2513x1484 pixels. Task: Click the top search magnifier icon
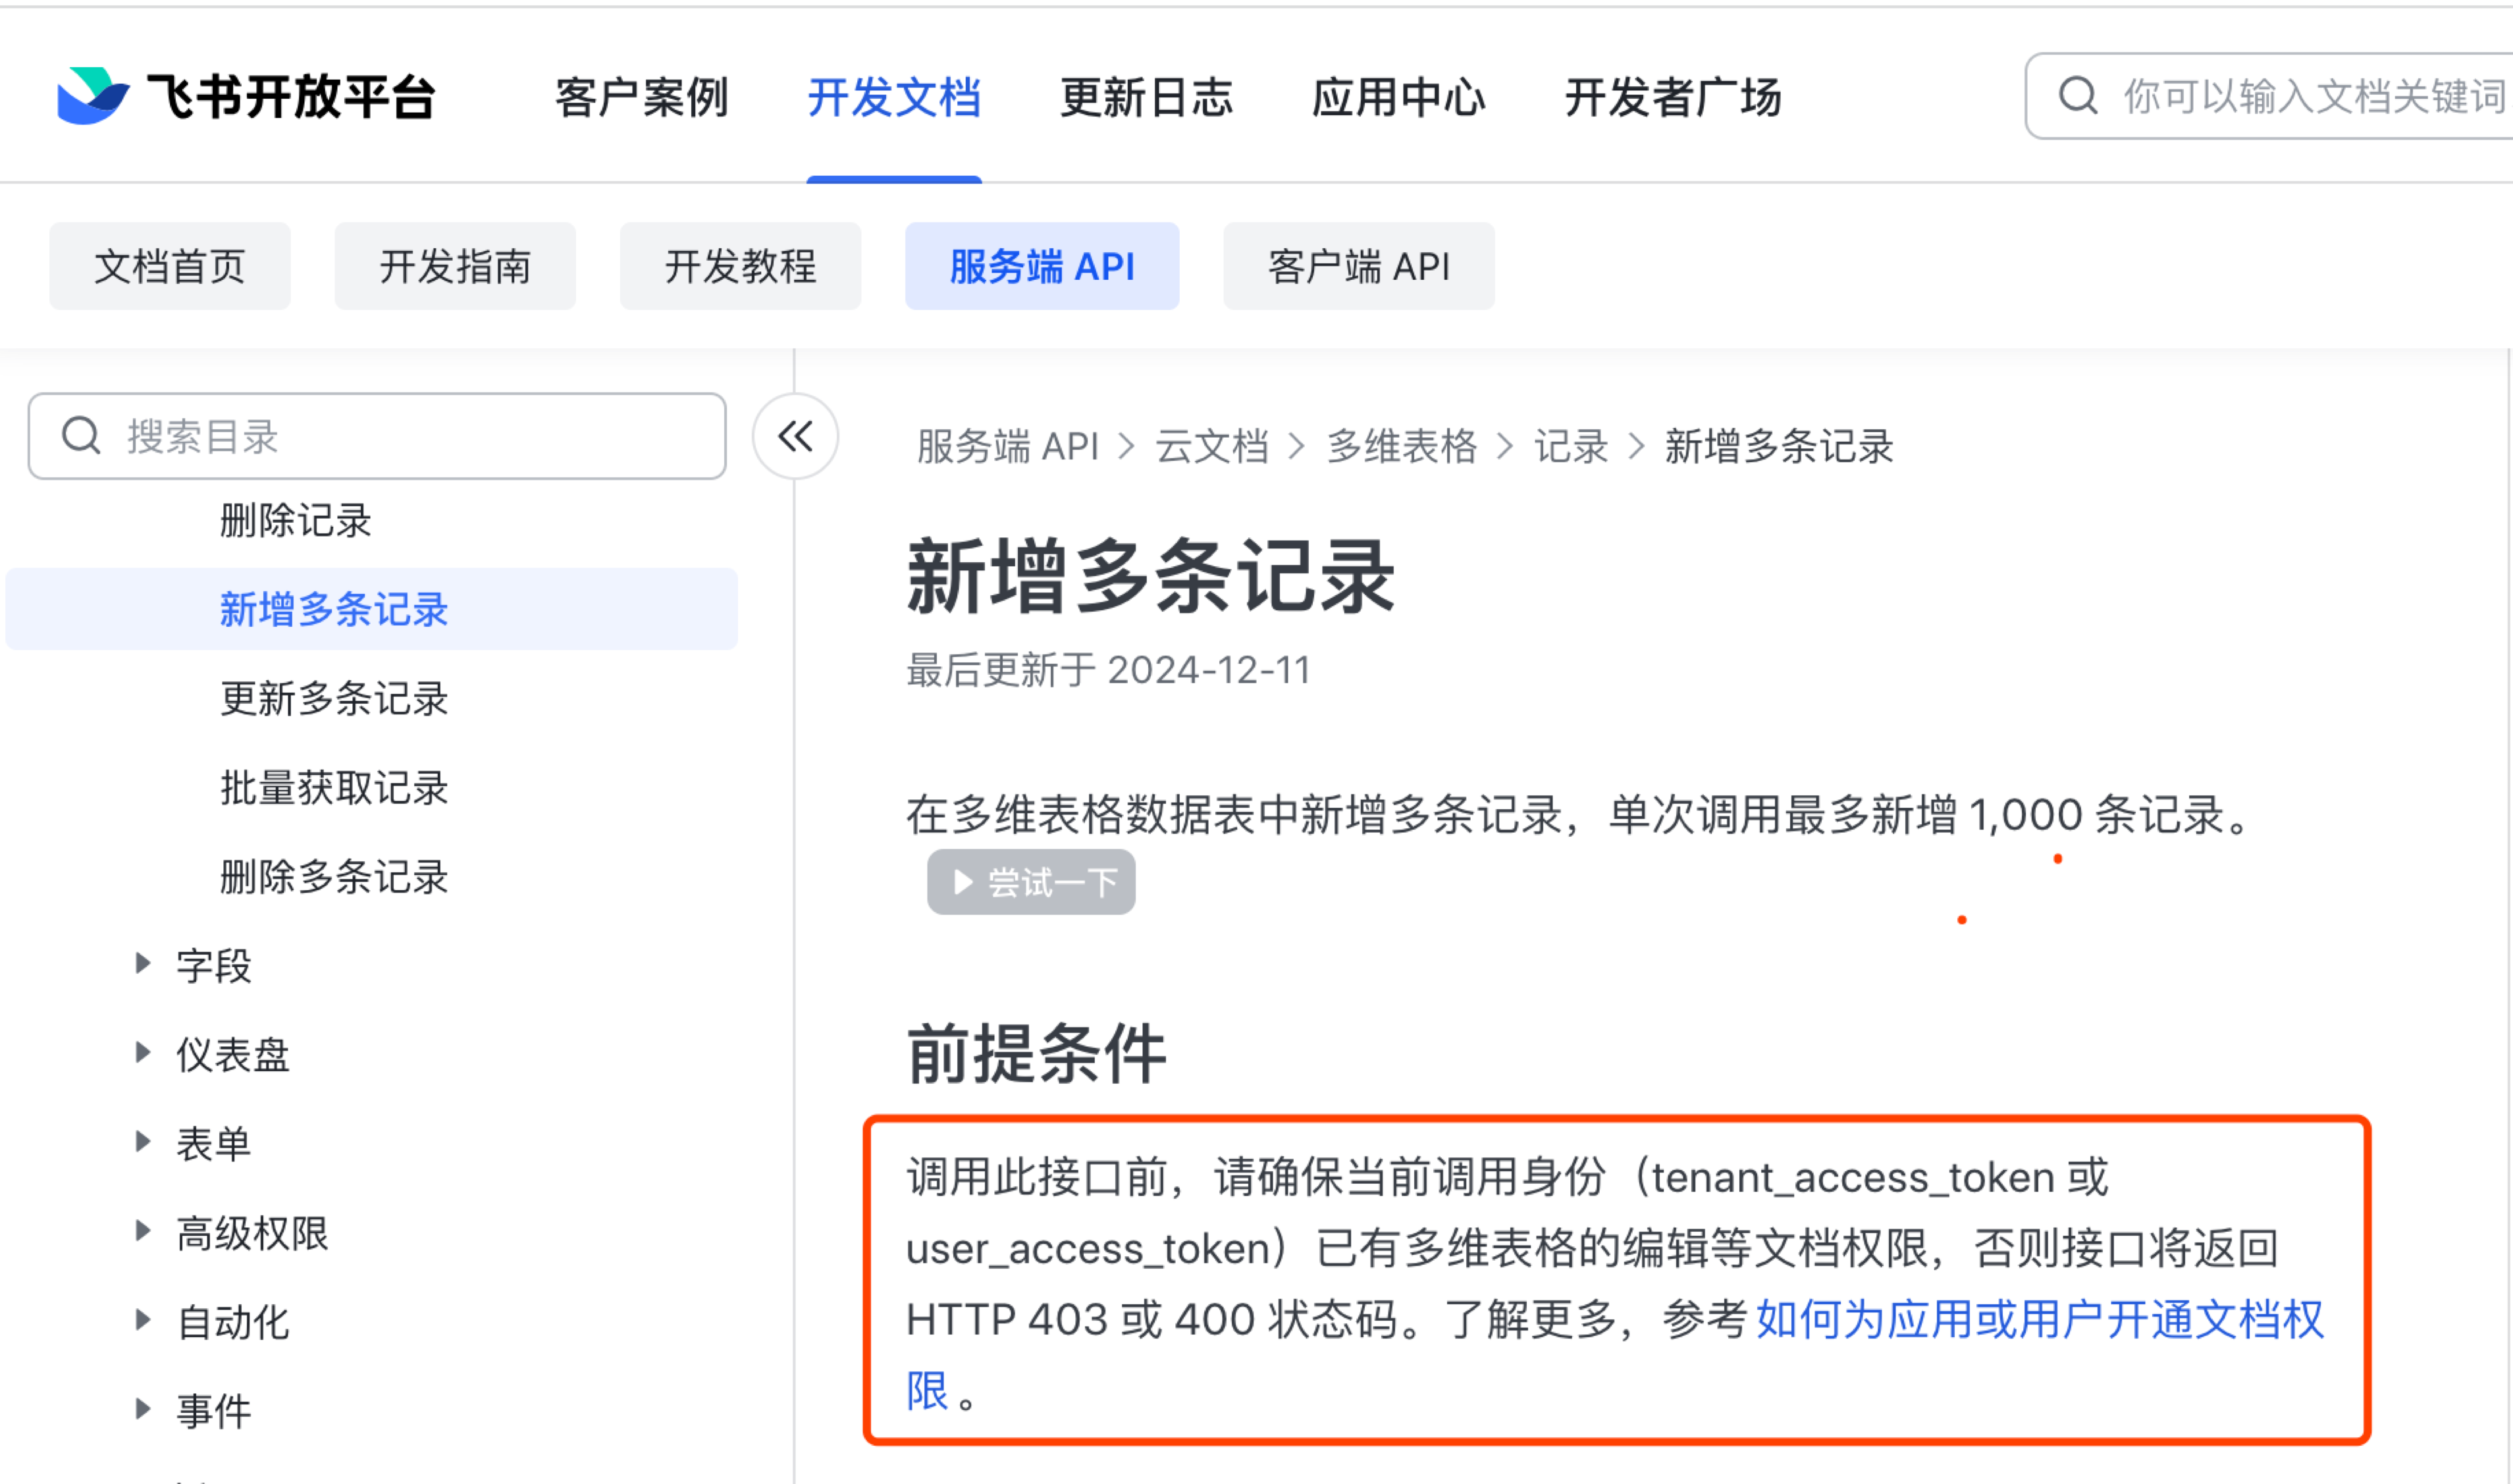coord(2077,96)
